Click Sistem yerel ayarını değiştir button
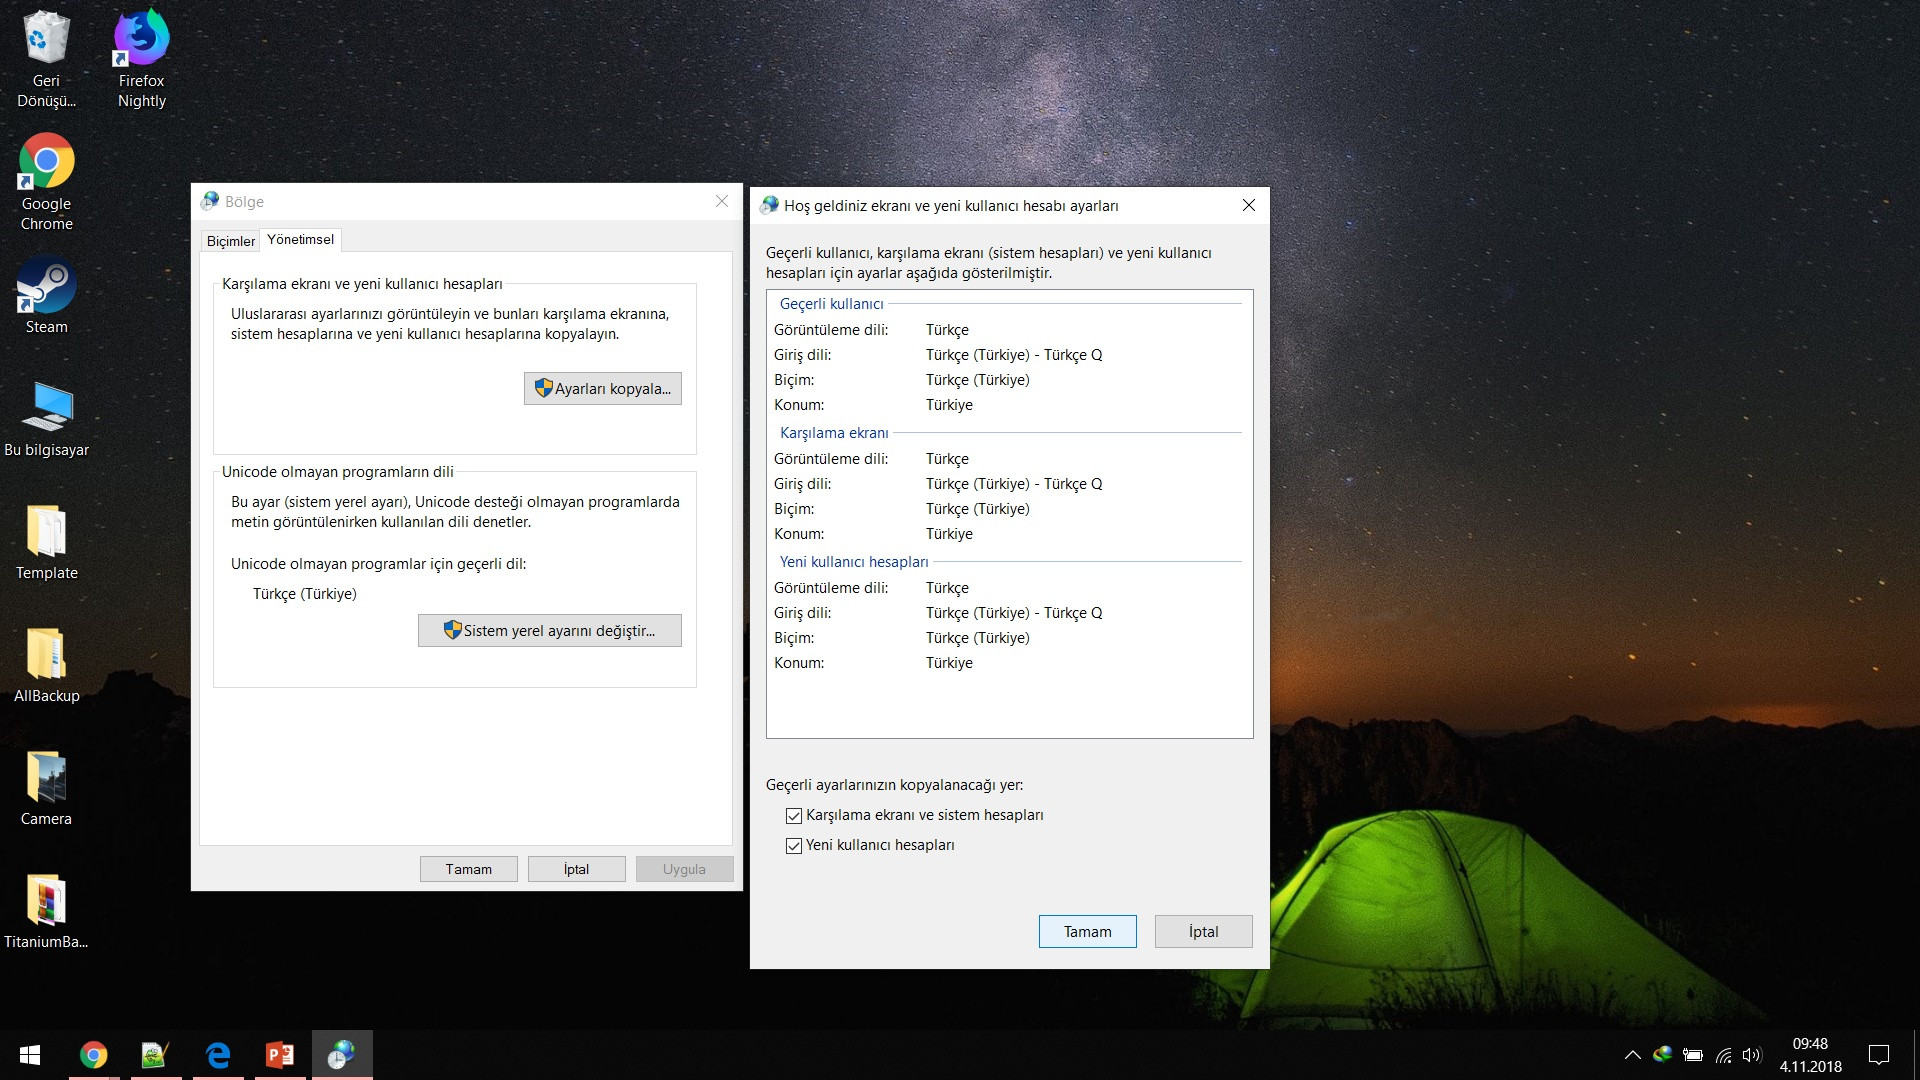The image size is (1920, 1080). (550, 631)
